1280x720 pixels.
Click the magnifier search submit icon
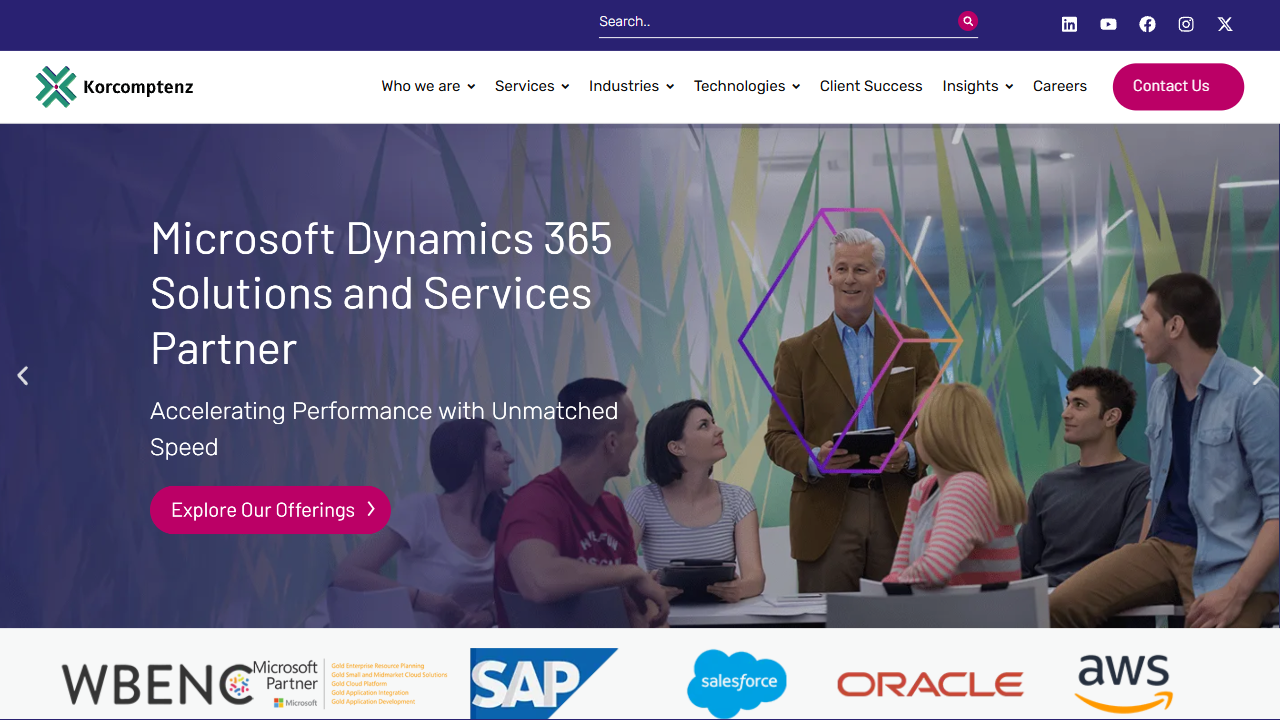coord(967,21)
